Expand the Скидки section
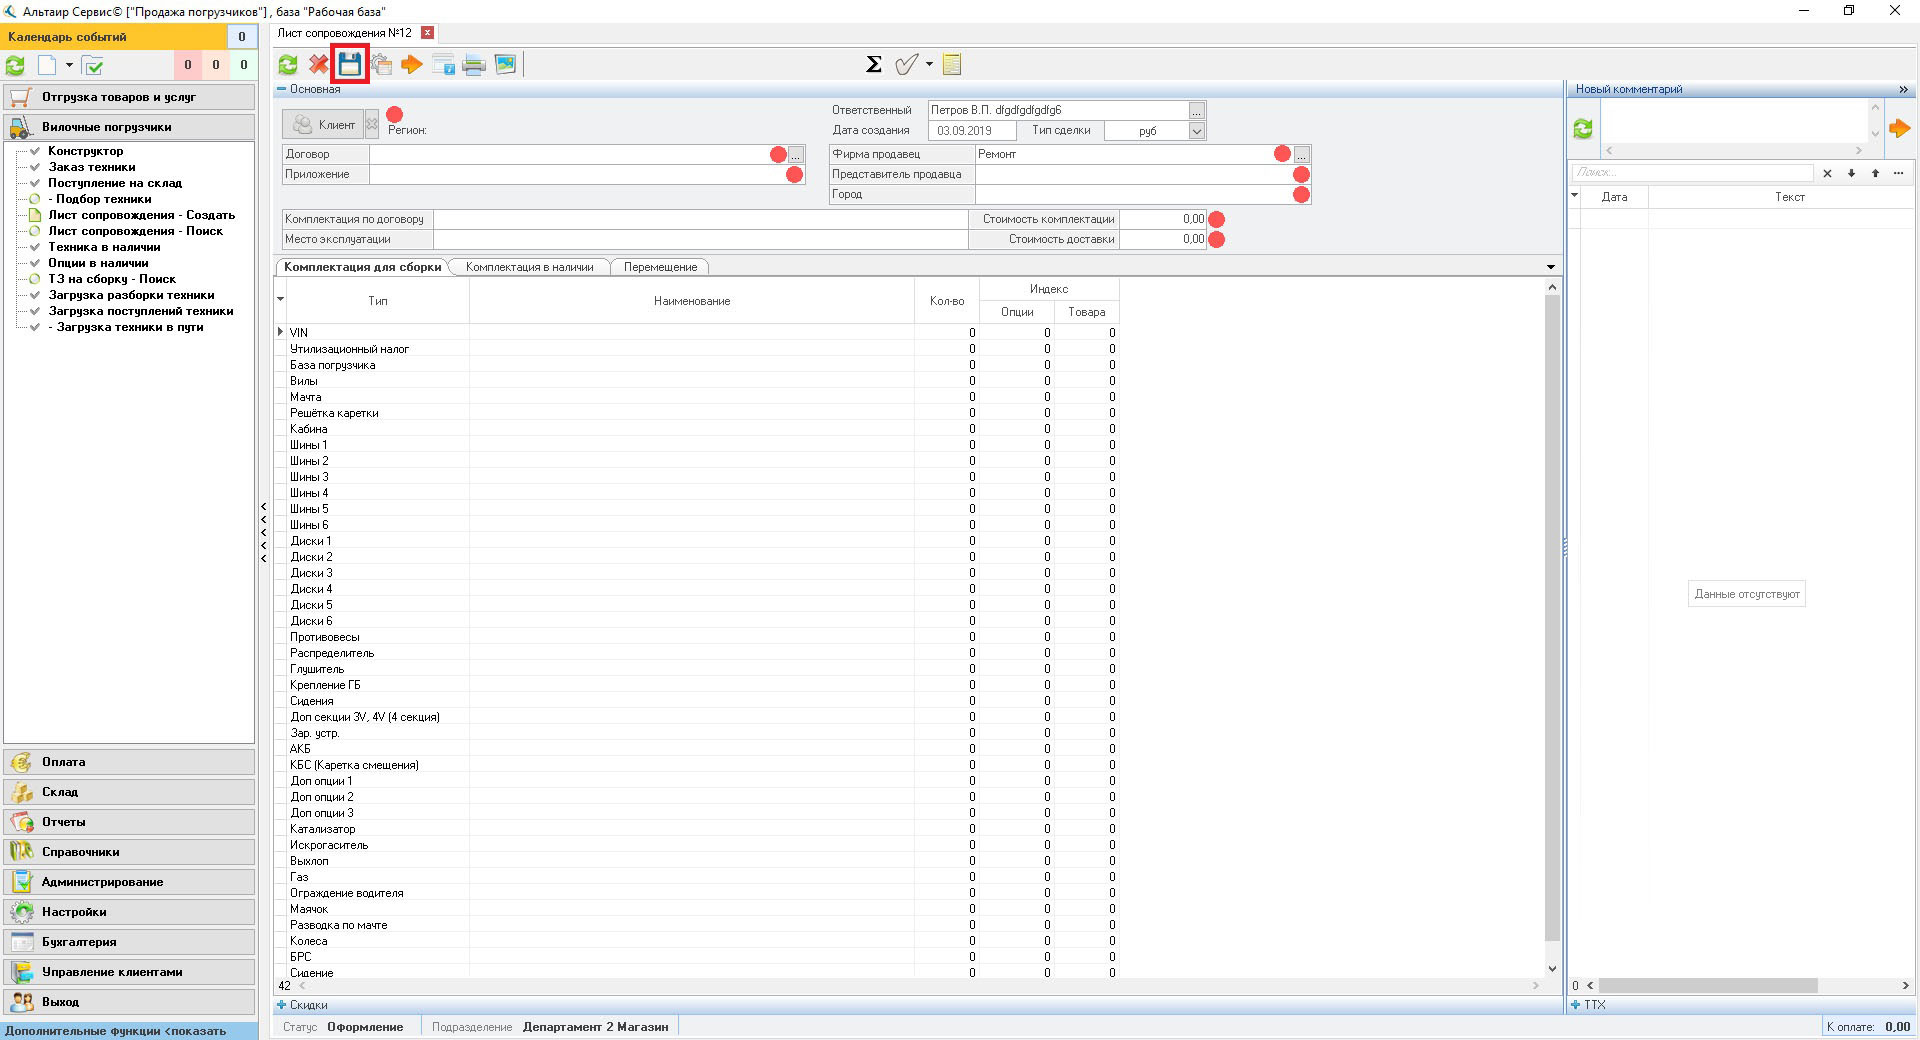 pyautogui.click(x=281, y=1005)
